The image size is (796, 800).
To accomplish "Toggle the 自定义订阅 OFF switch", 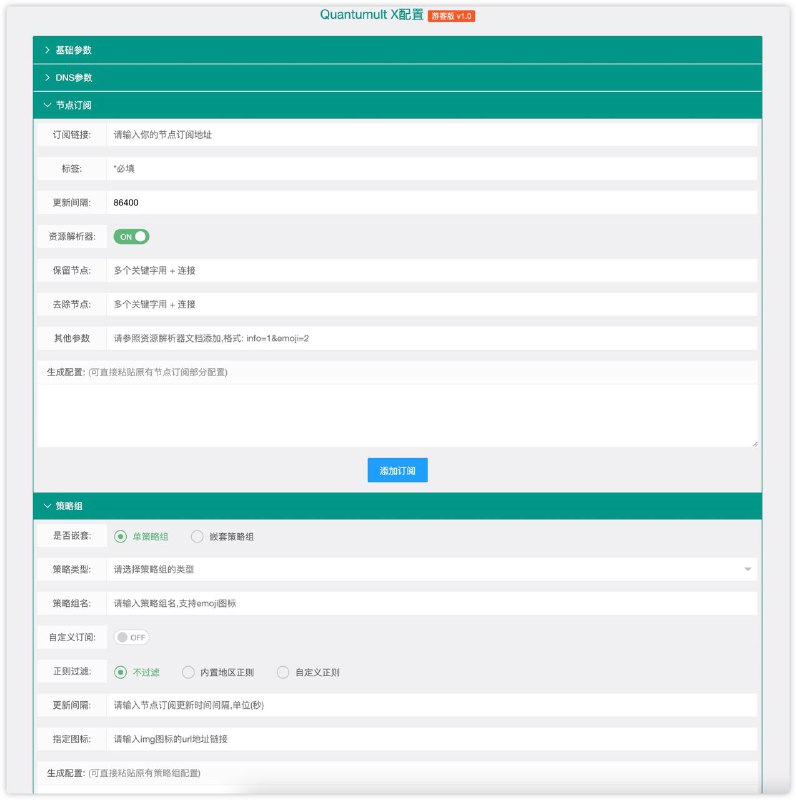I will coord(131,637).
